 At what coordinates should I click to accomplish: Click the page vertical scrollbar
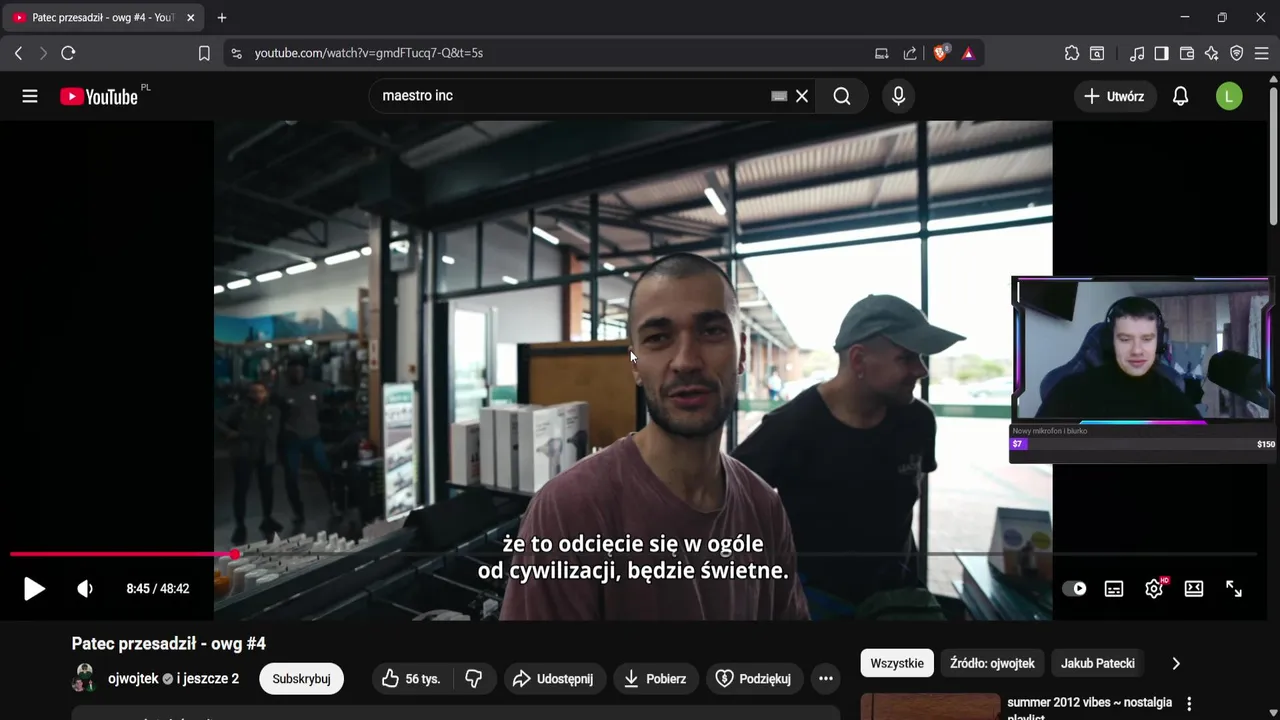(1274, 155)
